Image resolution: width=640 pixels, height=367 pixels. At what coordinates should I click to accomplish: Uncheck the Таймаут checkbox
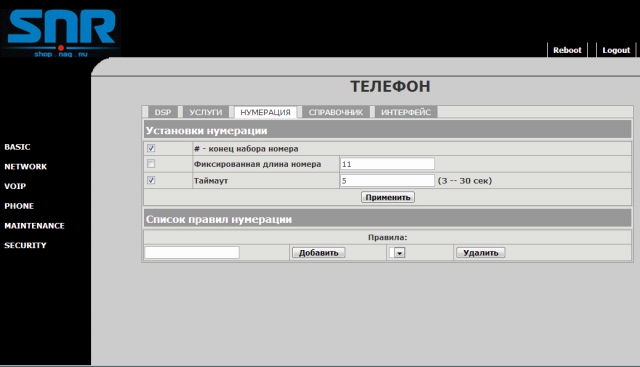151,180
